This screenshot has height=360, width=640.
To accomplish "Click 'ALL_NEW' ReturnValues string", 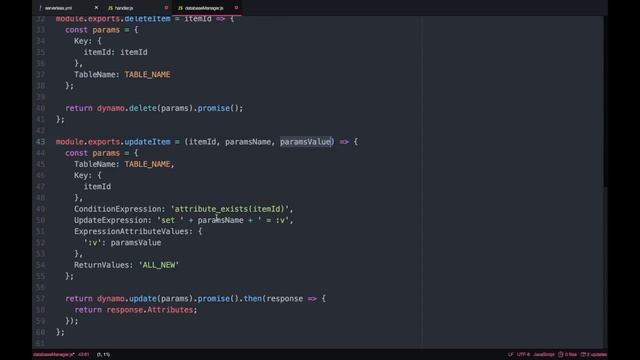I will tap(159, 265).
